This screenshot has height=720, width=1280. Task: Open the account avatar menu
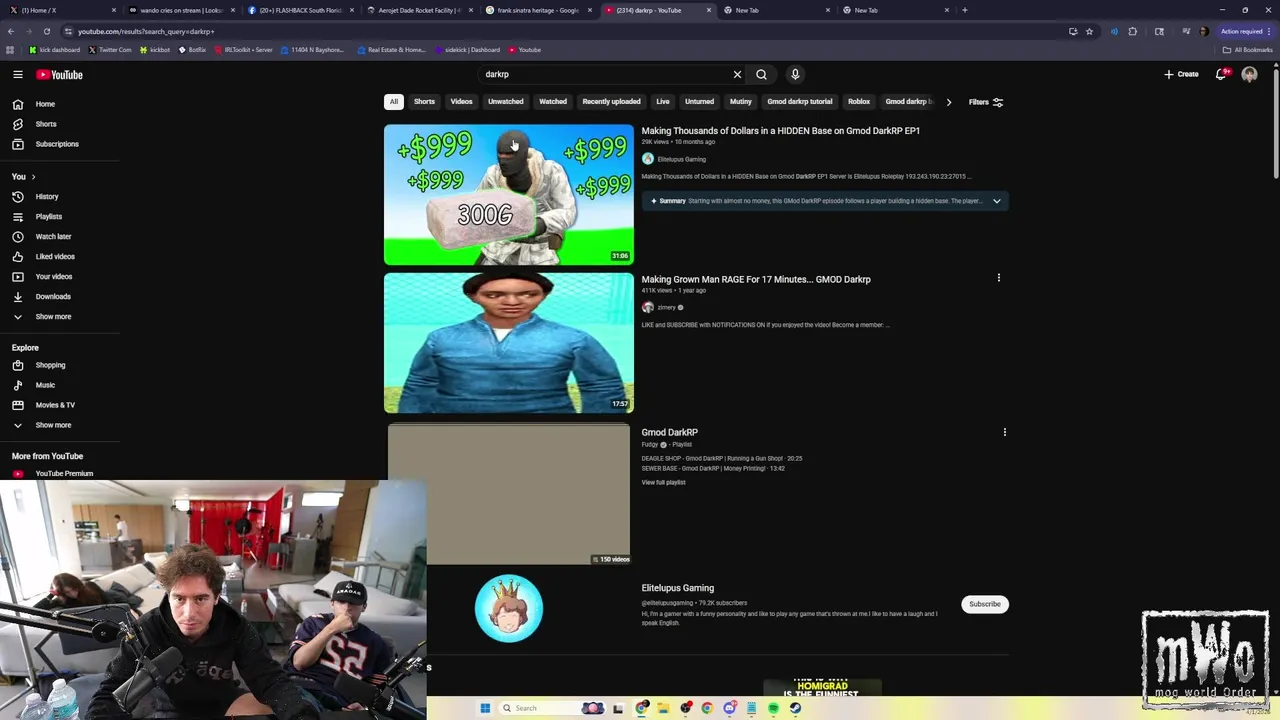pos(1249,74)
